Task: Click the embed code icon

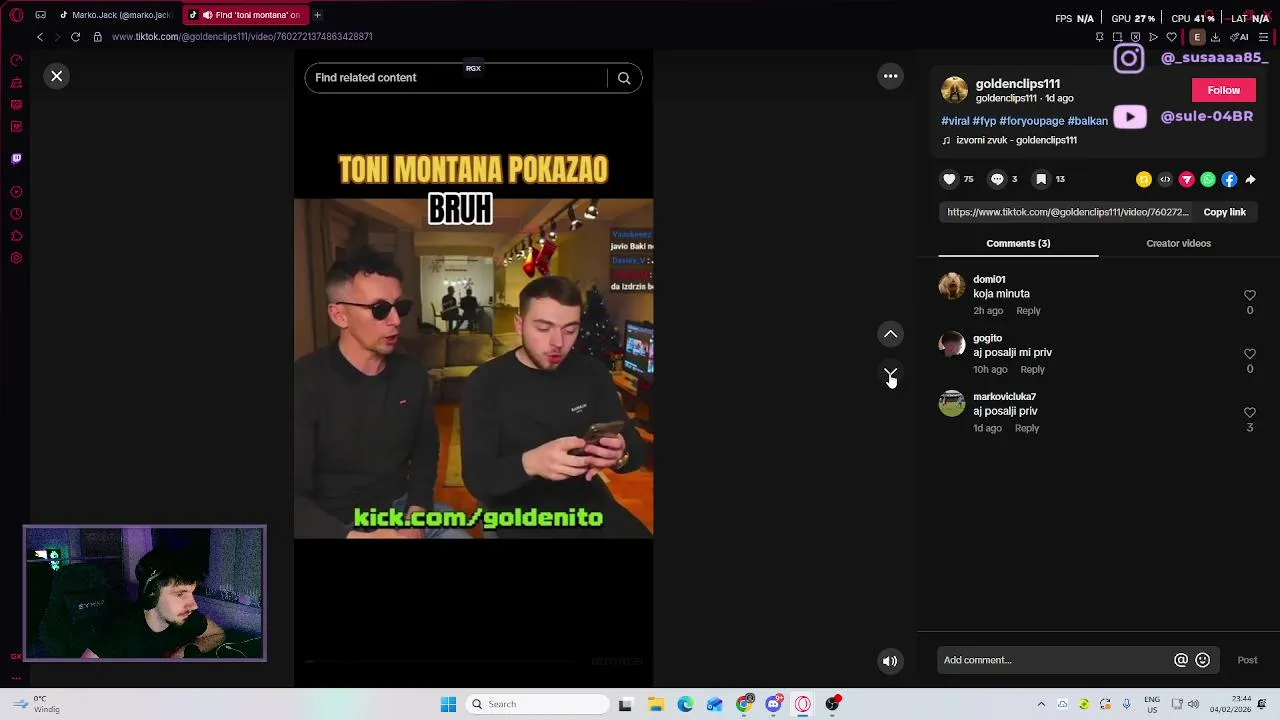Action: [1165, 180]
